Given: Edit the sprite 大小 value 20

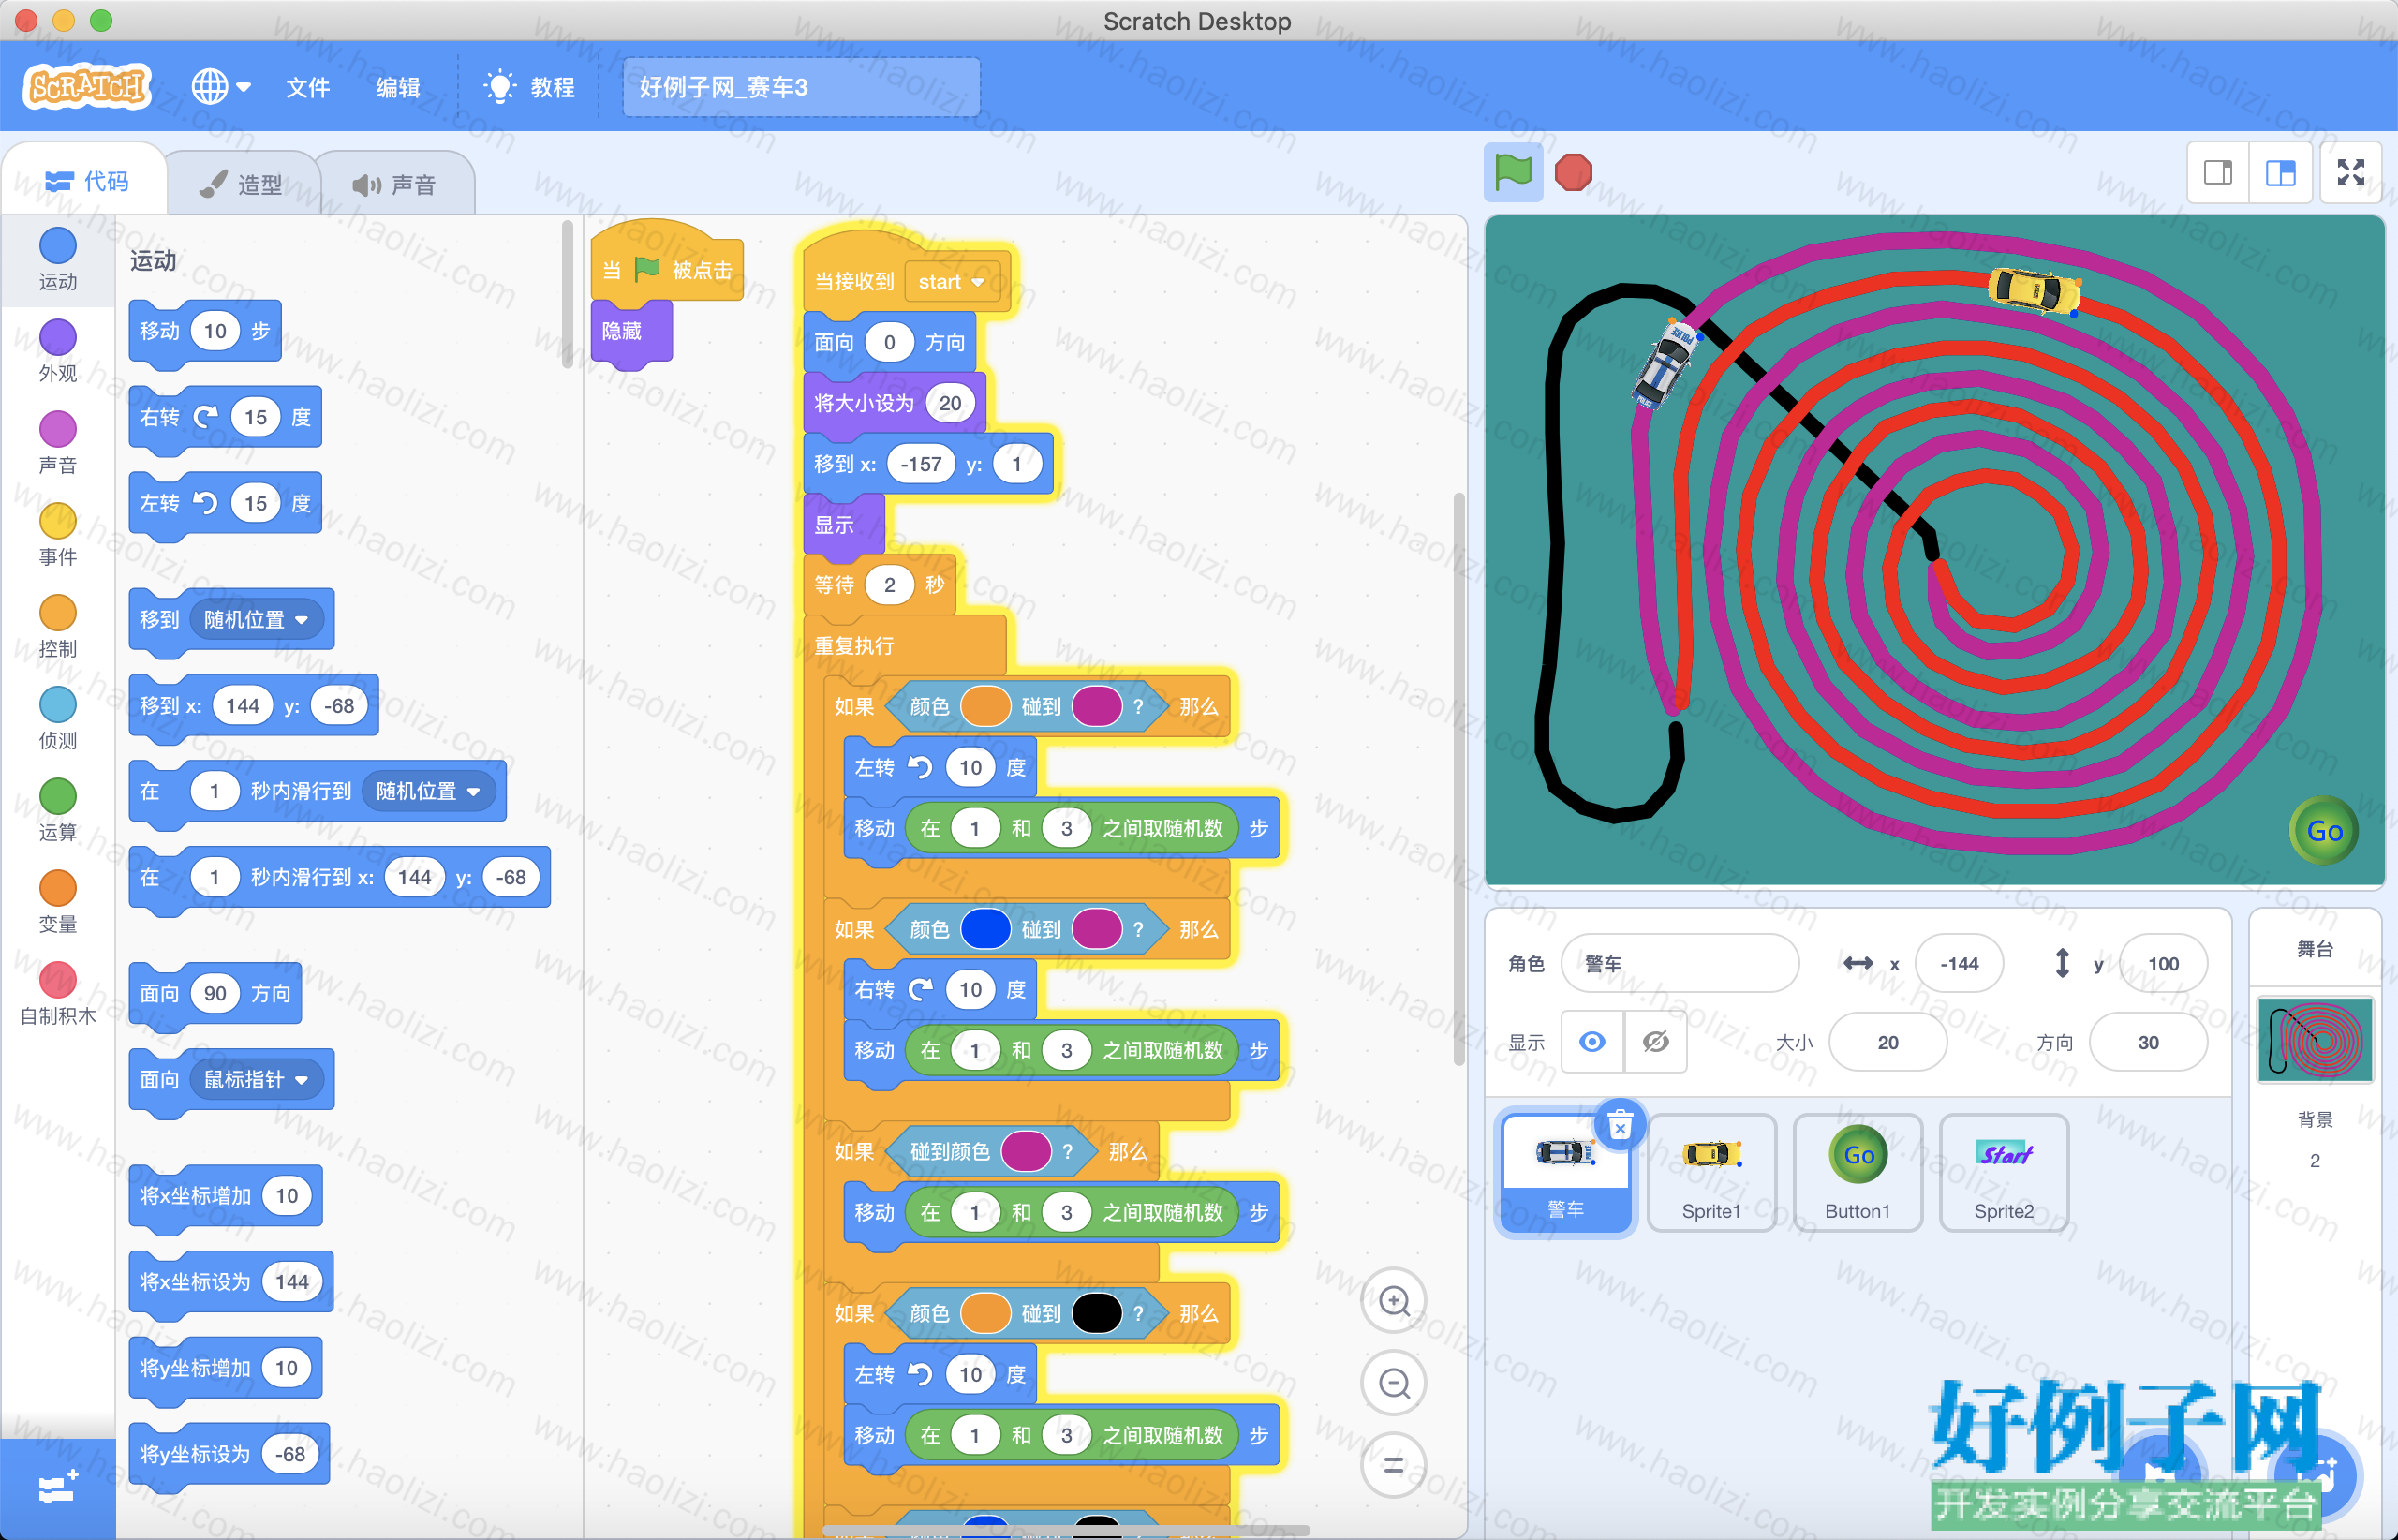Looking at the screenshot, I should (1888, 1042).
